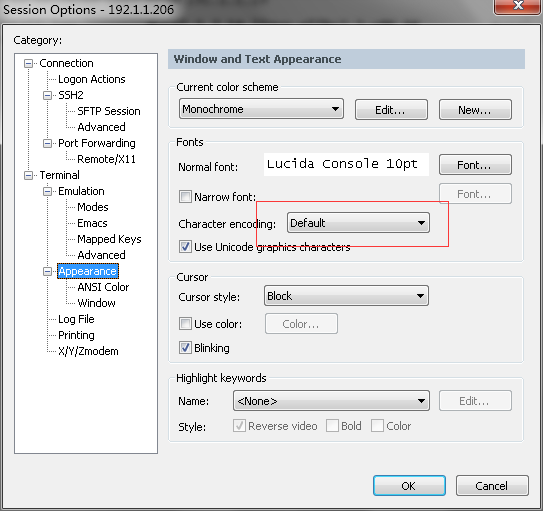Dismiss dialog with the Cancel button
Viewport: 543px width, 511px height.
point(492,486)
